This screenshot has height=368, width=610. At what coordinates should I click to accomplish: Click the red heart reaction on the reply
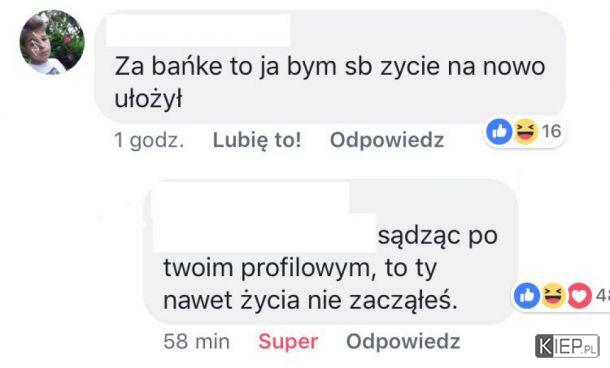(580, 296)
